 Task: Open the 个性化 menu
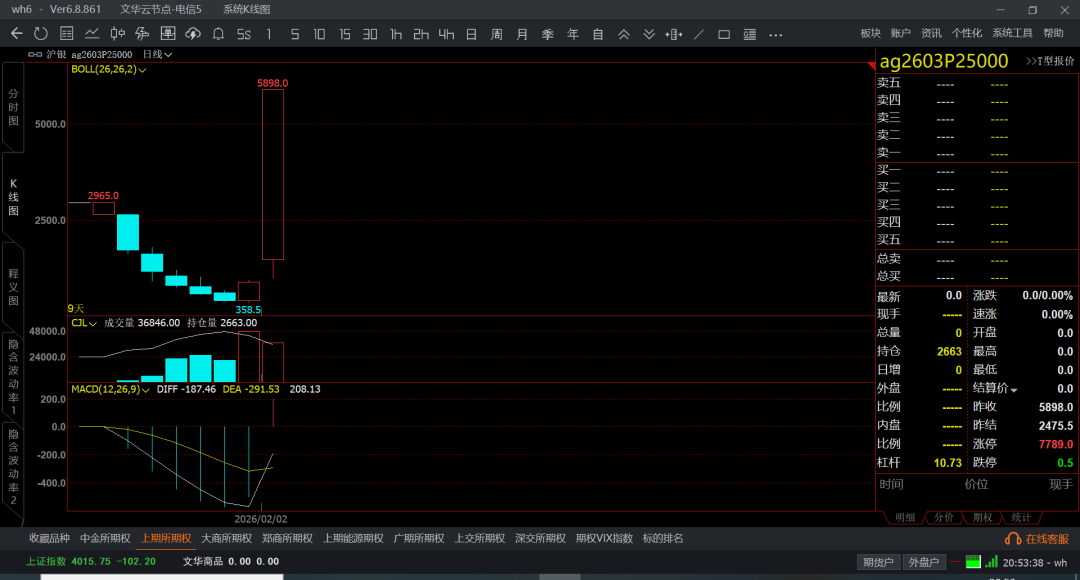tap(967, 33)
